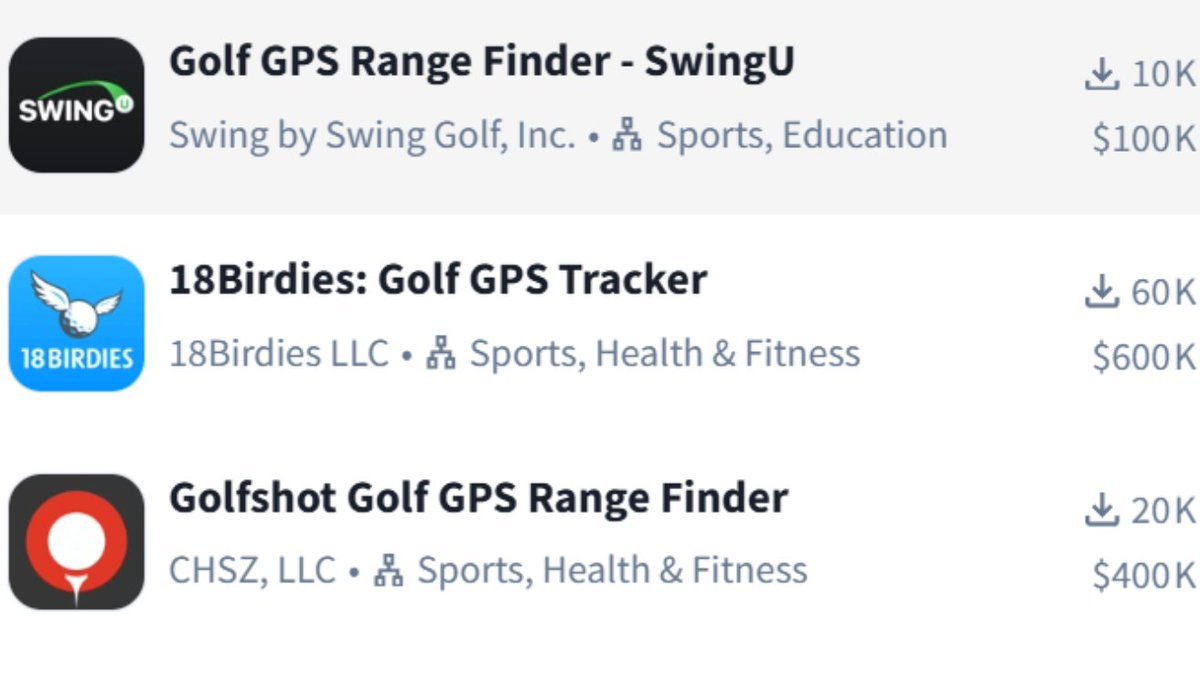Open 18Birdies: Golf GPS Tracker title
This screenshot has height=673, width=1200.
click(438, 280)
